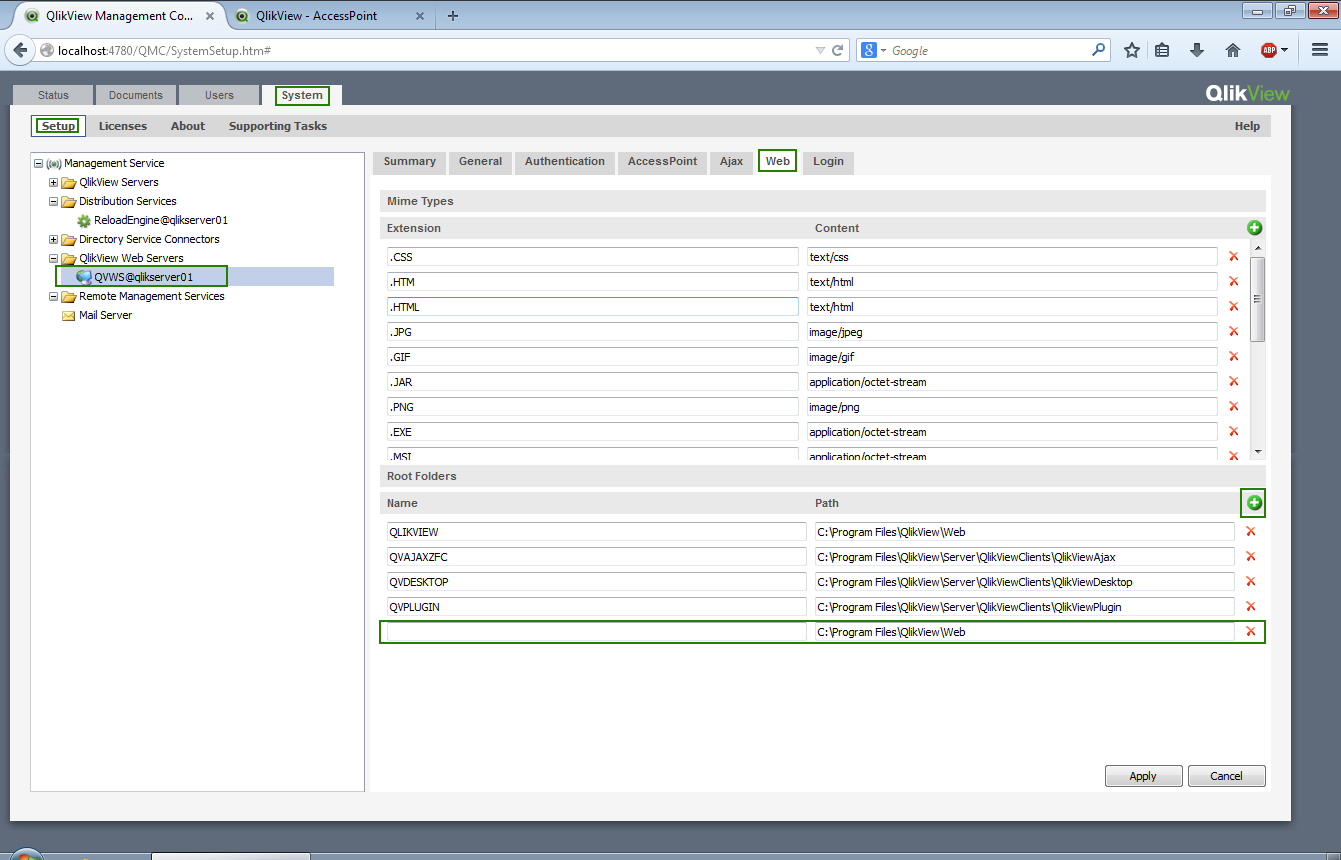Open the Authentication tab
Screen dimensions: 1341x860
click(x=565, y=162)
